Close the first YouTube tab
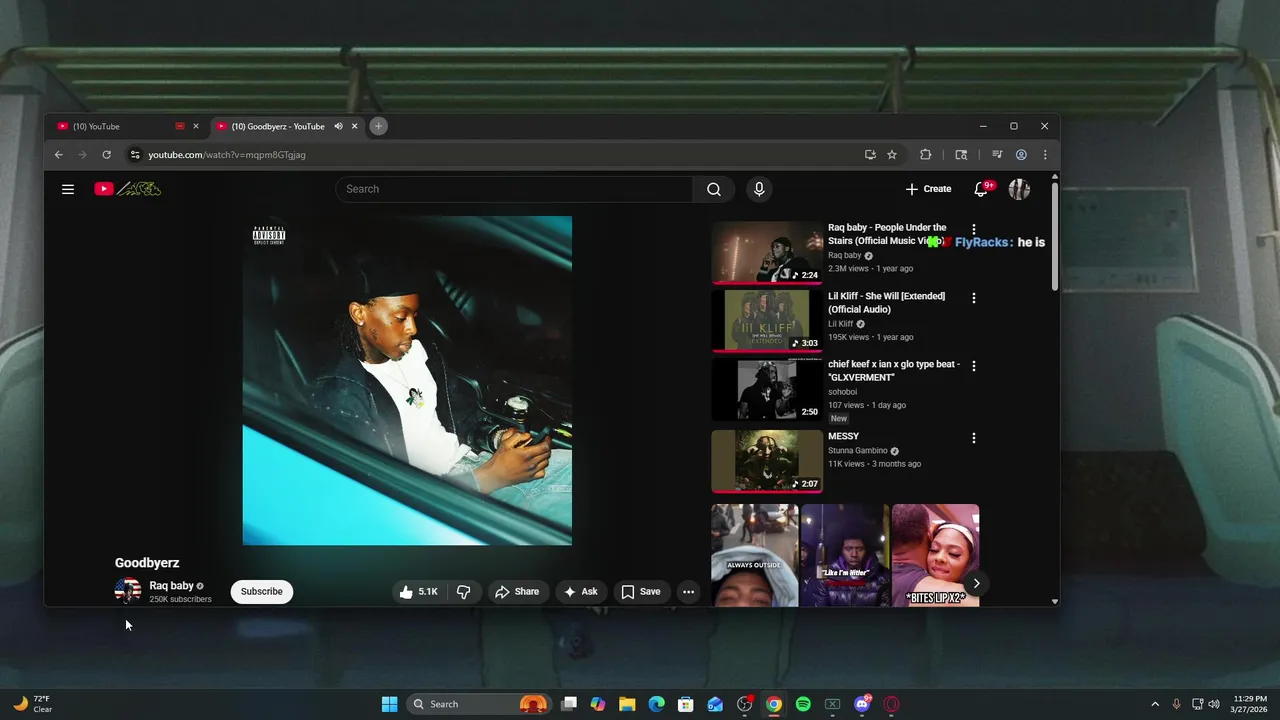The image size is (1280, 720). pos(196,126)
